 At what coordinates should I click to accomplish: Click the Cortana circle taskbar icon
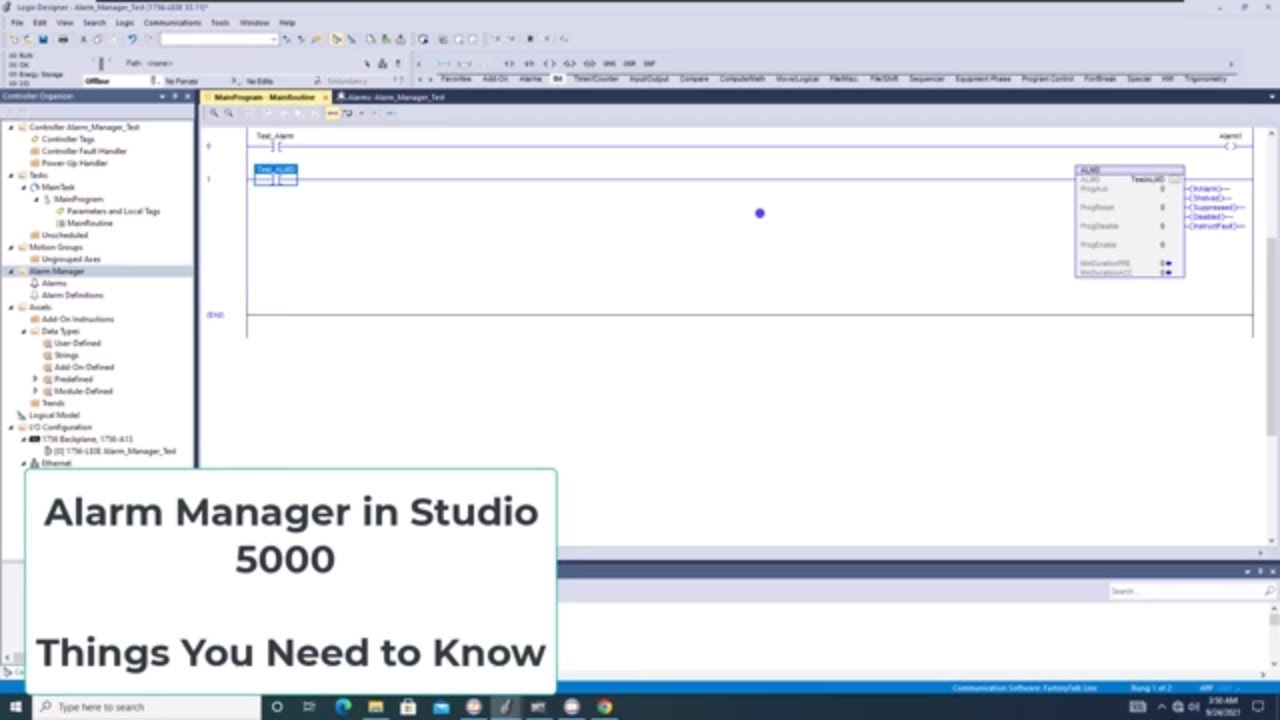(277, 707)
